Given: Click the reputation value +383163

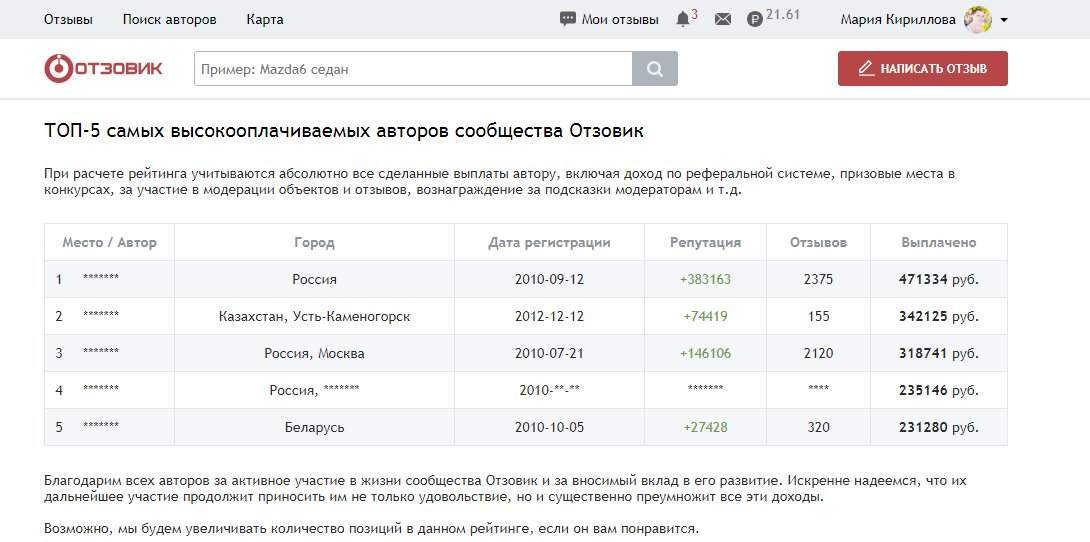Looking at the screenshot, I should pos(706,279).
